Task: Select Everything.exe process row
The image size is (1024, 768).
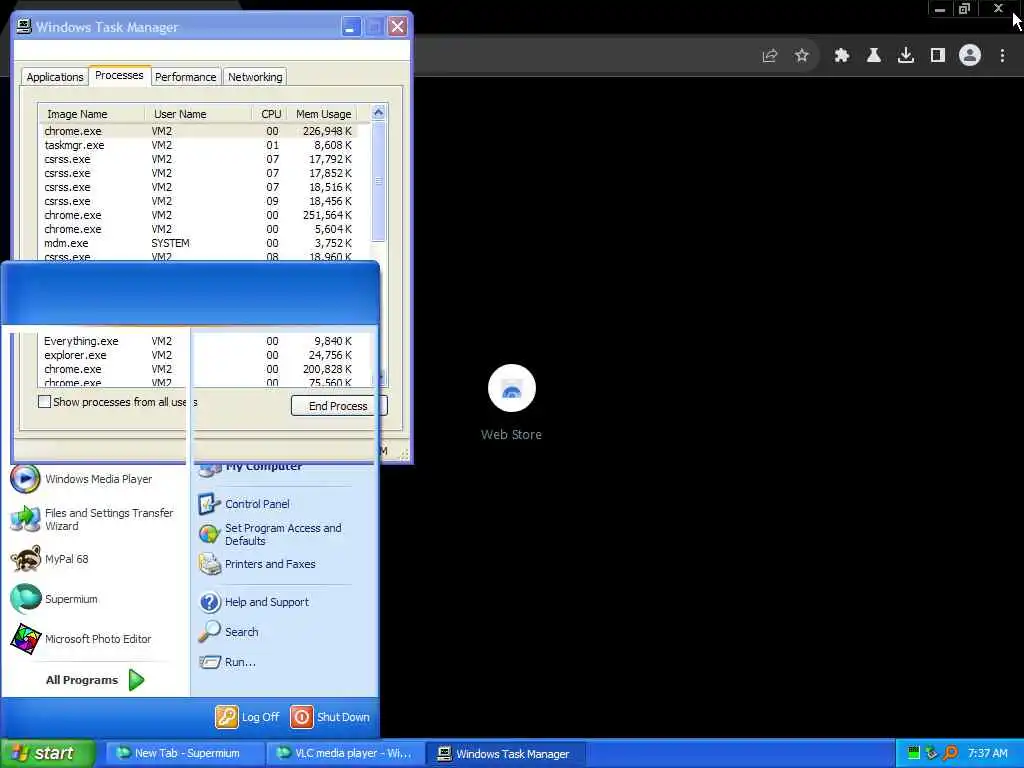Action: pos(199,341)
